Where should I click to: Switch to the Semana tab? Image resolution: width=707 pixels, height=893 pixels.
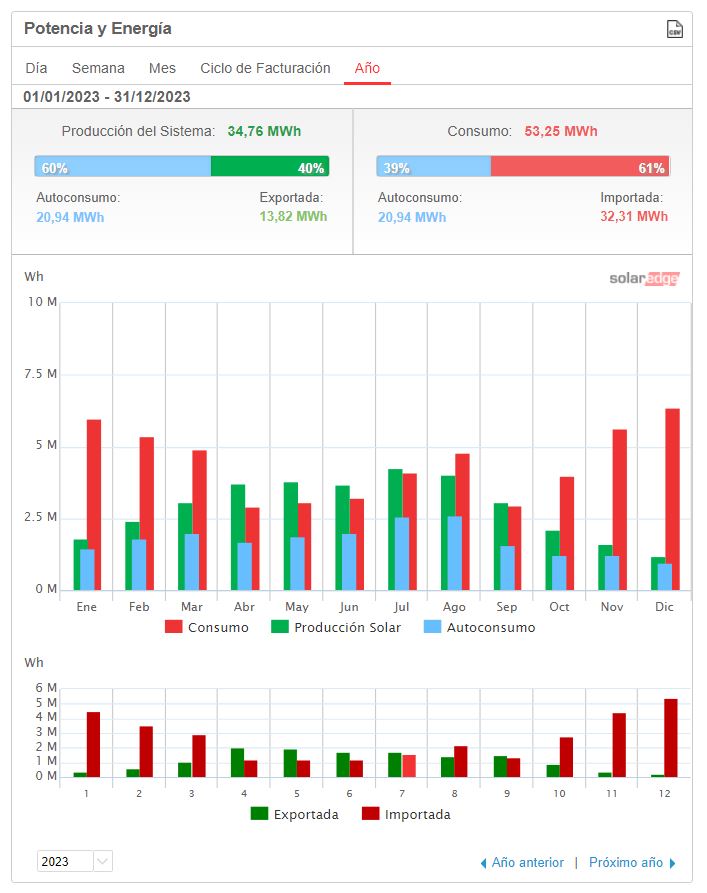tap(98, 68)
